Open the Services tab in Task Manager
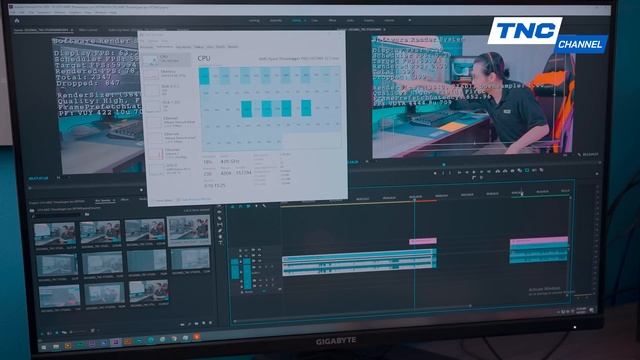Viewport: 640px width, 360px height. pyautogui.click(x=233, y=47)
